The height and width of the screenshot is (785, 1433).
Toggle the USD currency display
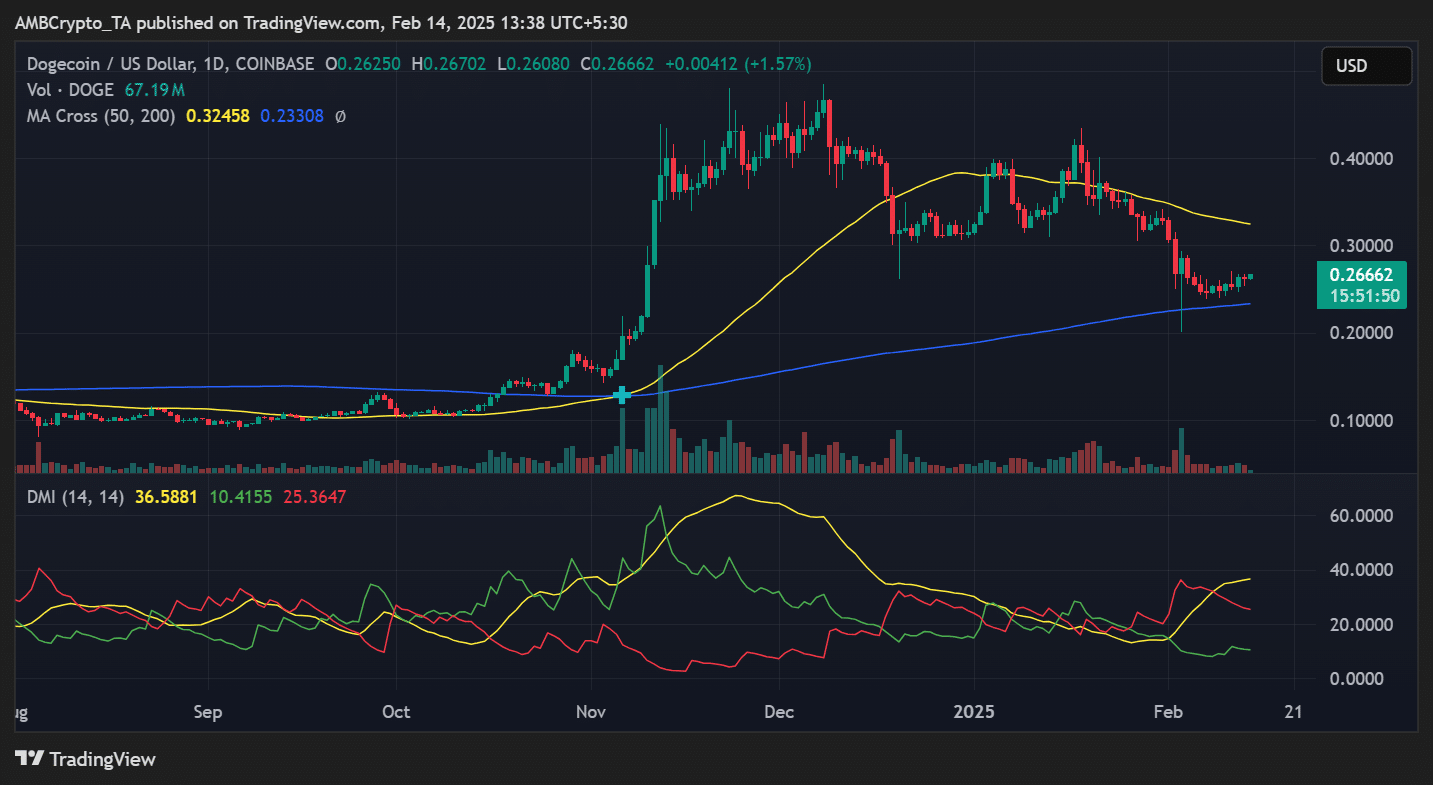point(1366,65)
